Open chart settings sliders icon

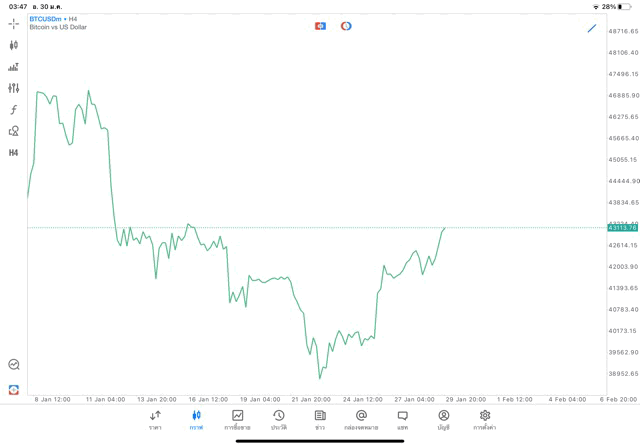(x=14, y=88)
